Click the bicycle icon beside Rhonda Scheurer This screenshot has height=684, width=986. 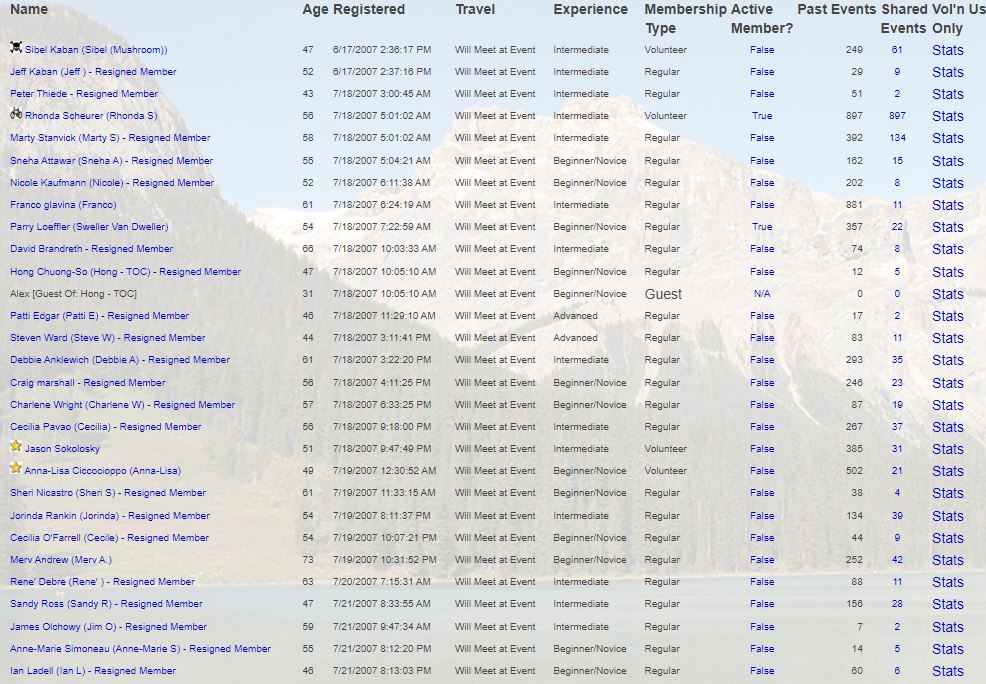pos(16,115)
